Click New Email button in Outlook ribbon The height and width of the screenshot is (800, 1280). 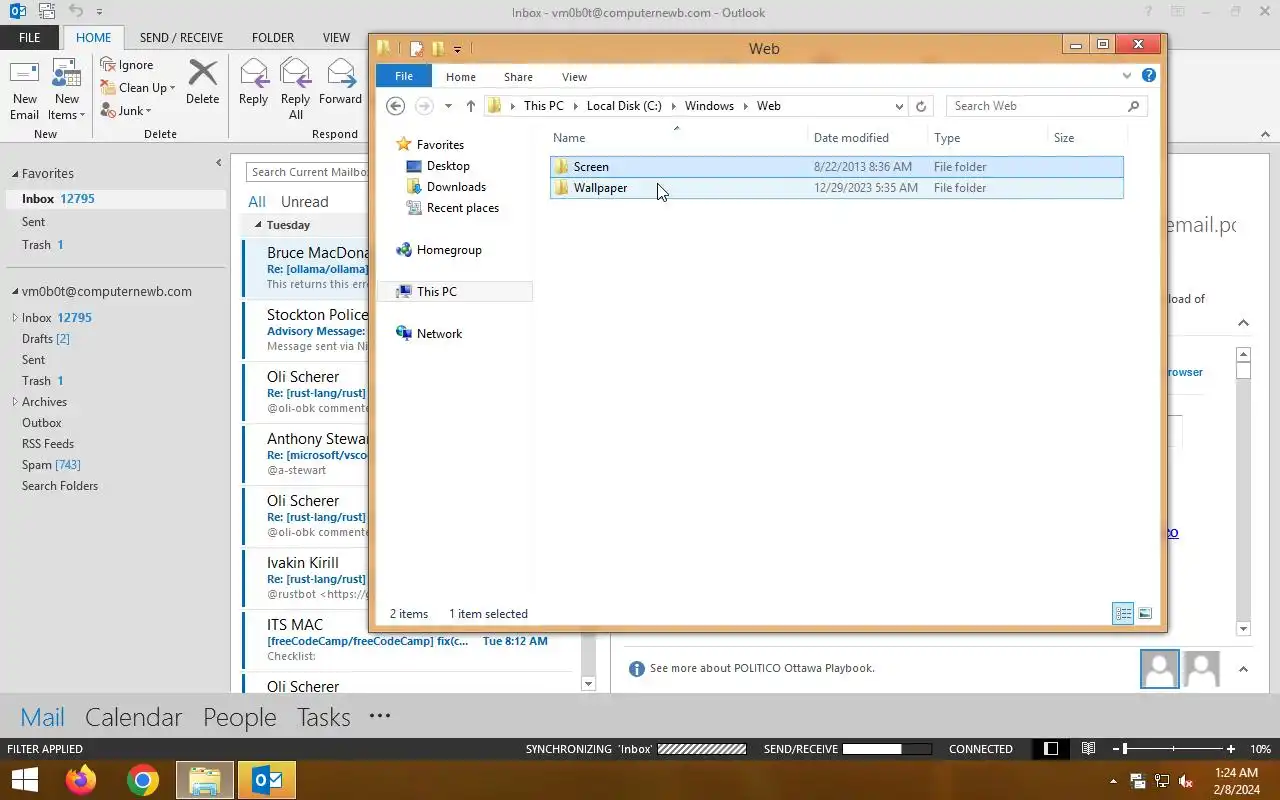coord(24,90)
